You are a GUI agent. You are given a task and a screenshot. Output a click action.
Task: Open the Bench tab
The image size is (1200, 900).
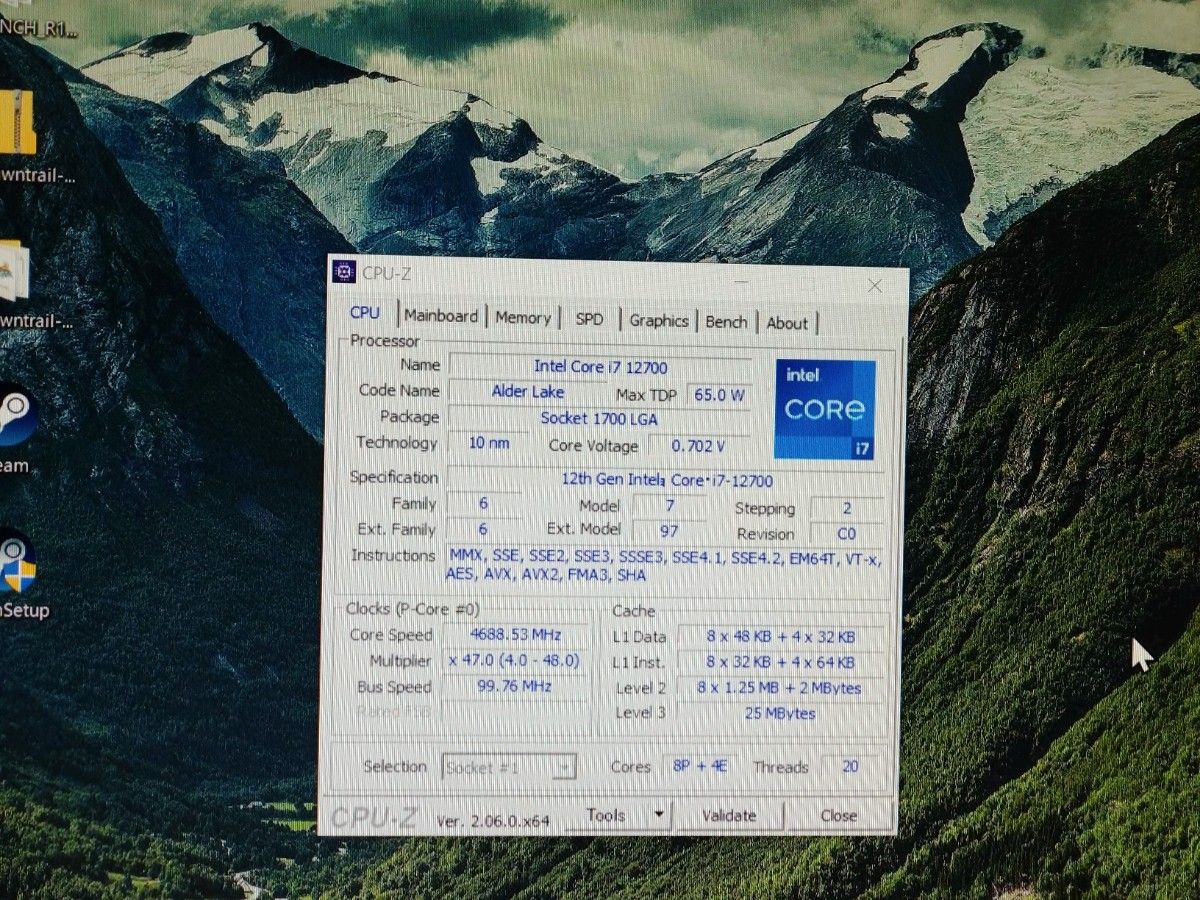coord(726,322)
